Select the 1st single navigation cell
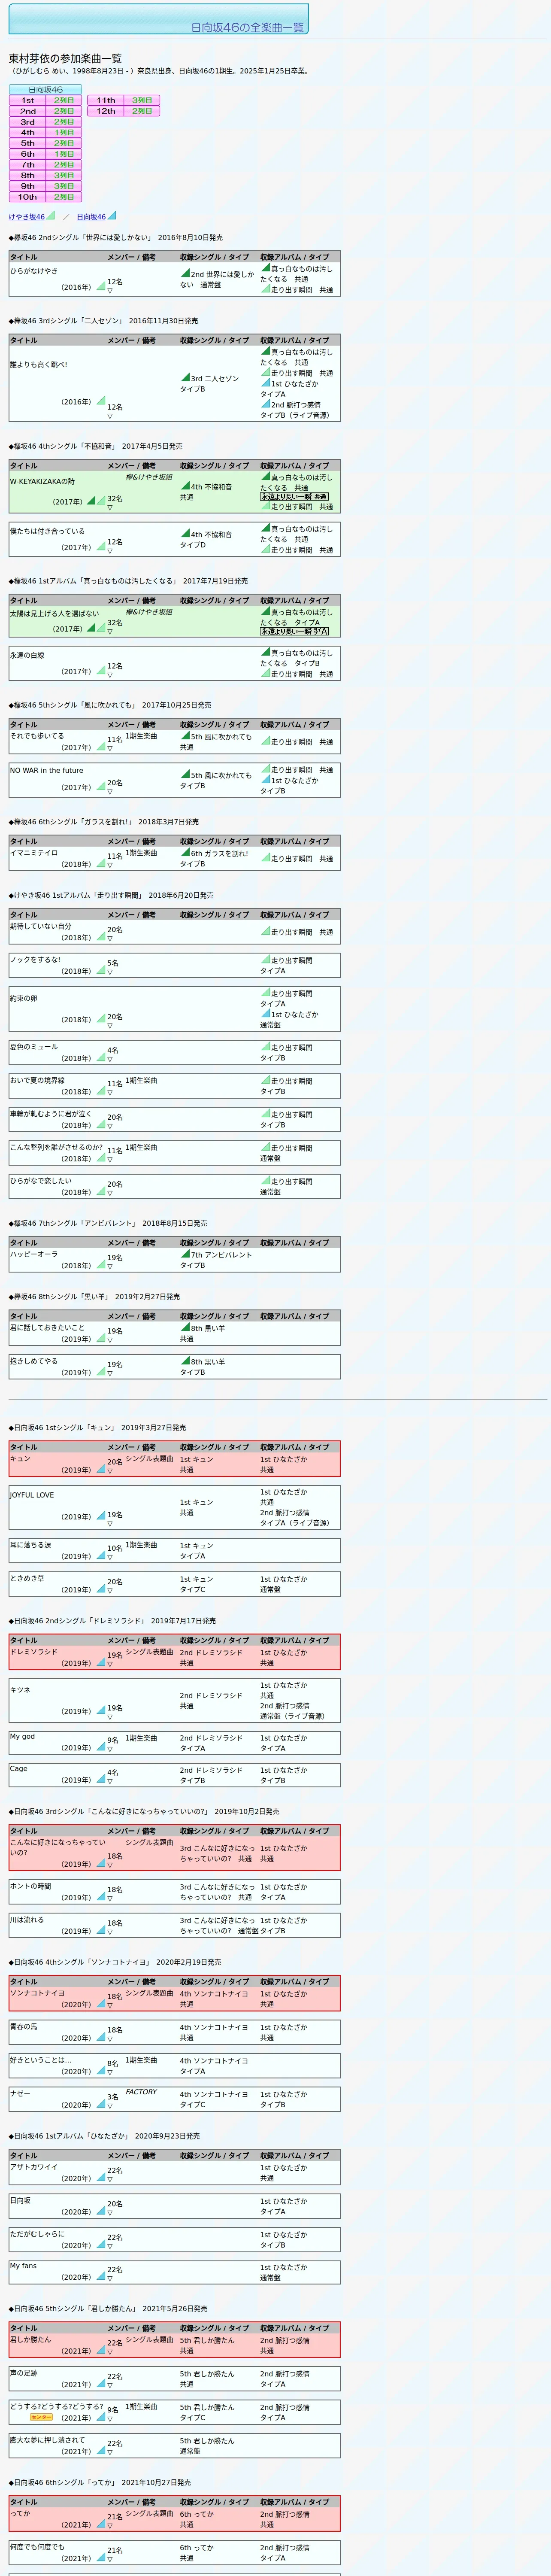 click(27, 100)
